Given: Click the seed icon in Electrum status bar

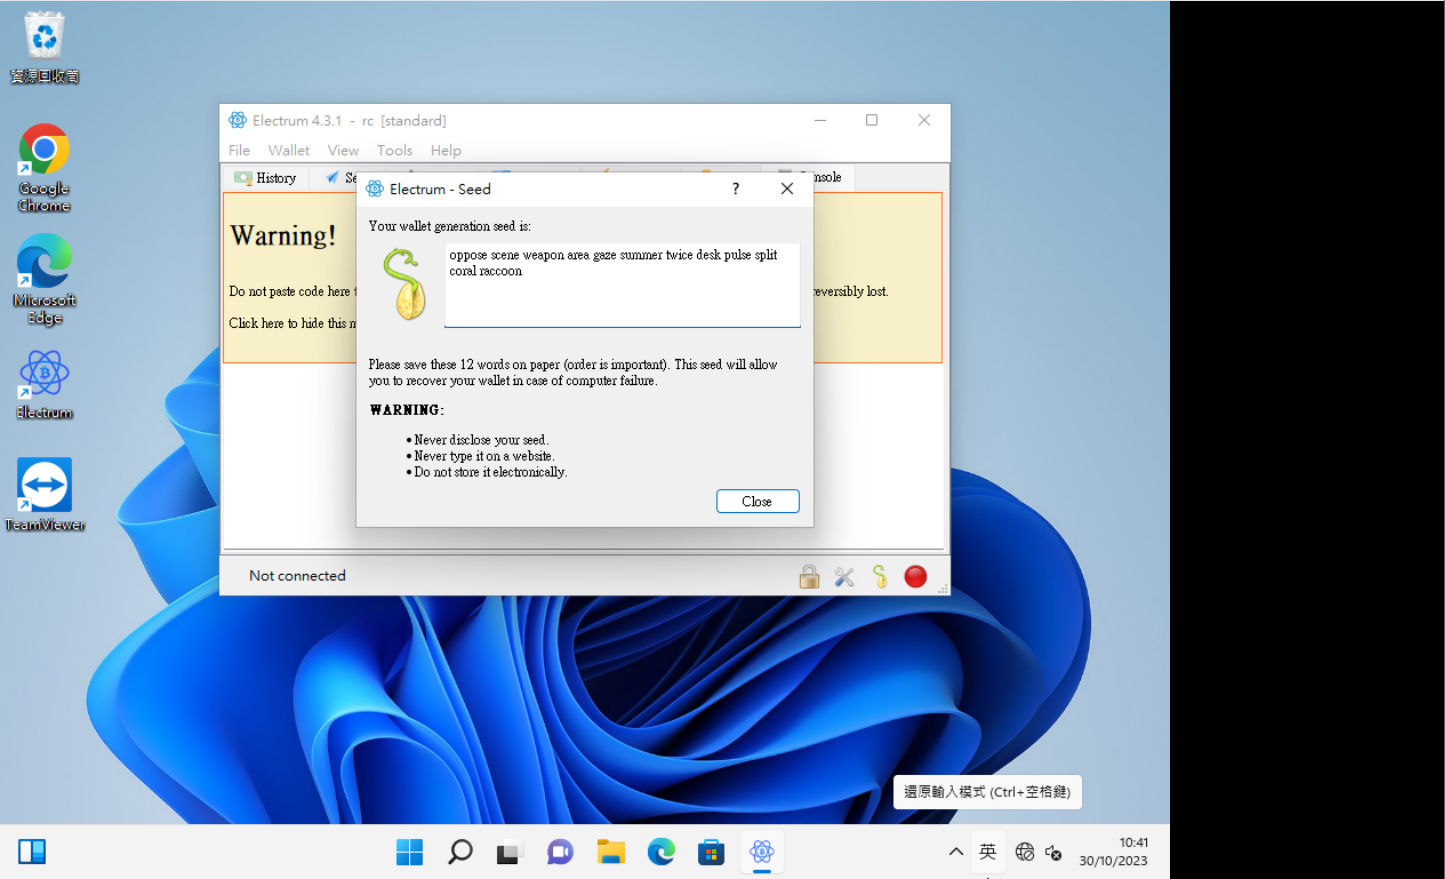Looking at the screenshot, I should (880, 576).
